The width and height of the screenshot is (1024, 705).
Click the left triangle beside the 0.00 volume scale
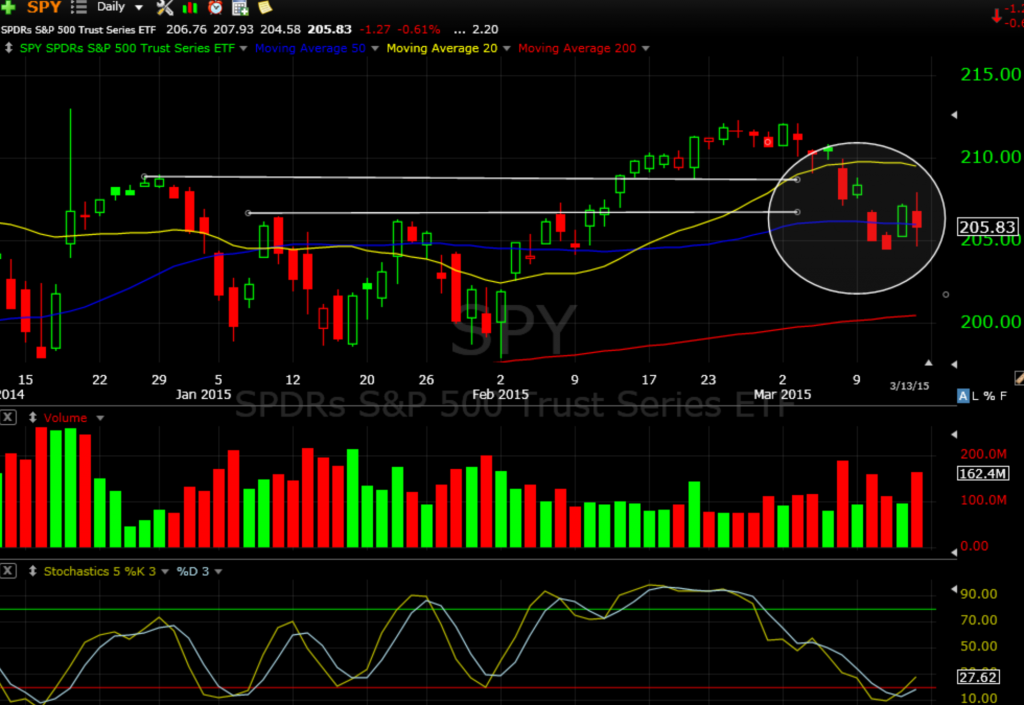point(954,552)
